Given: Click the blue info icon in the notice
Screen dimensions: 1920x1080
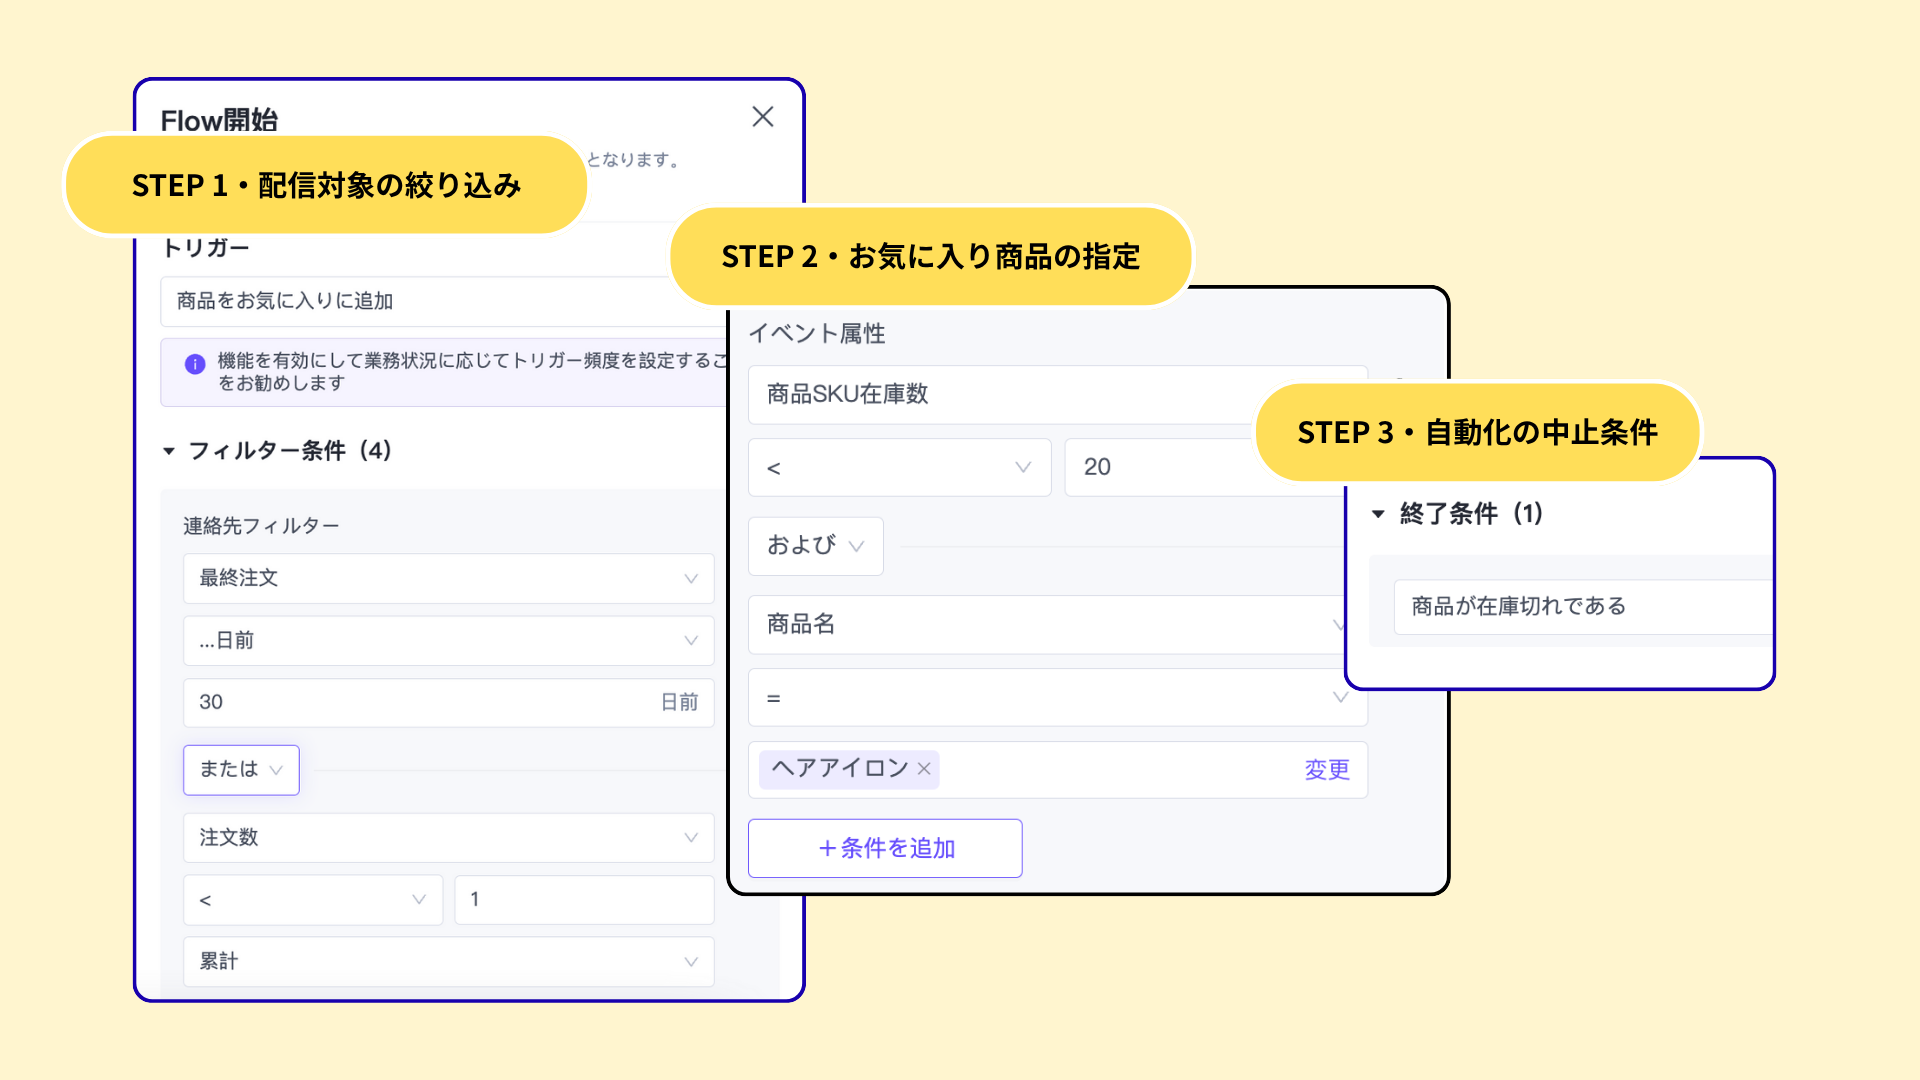Looking at the screenshot, I should click(195, 364).
